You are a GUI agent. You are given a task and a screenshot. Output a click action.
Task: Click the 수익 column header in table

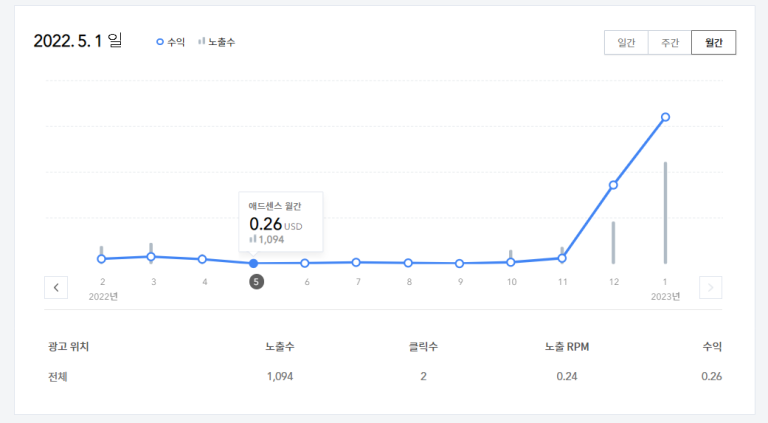click(711, 346)
